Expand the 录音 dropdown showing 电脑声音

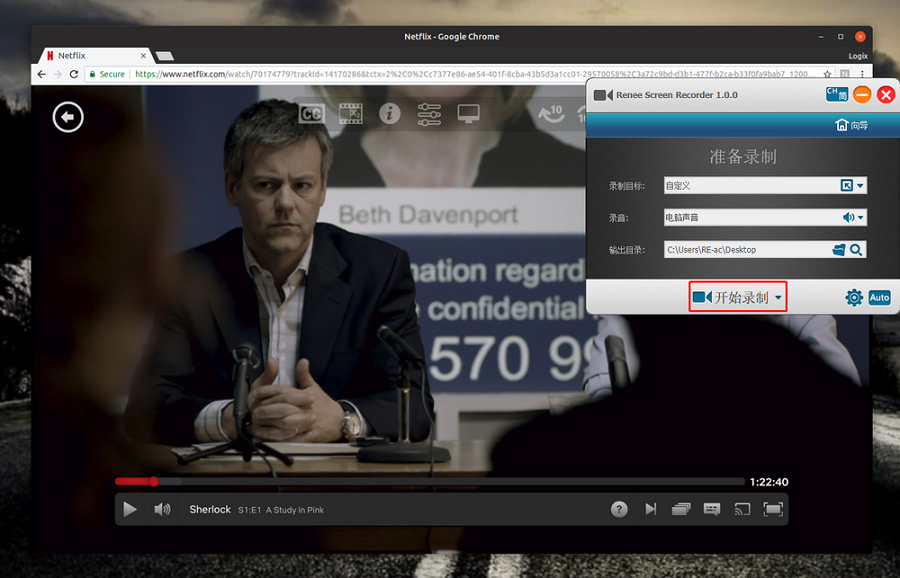pos(860,218)
